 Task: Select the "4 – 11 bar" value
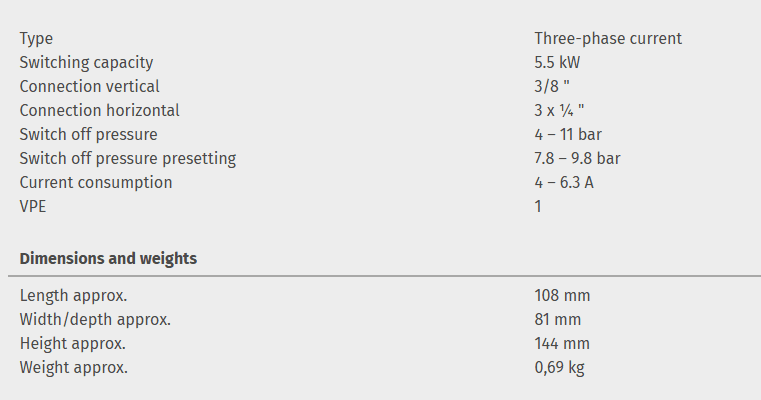pyautogui.click(x=568, y=135)
